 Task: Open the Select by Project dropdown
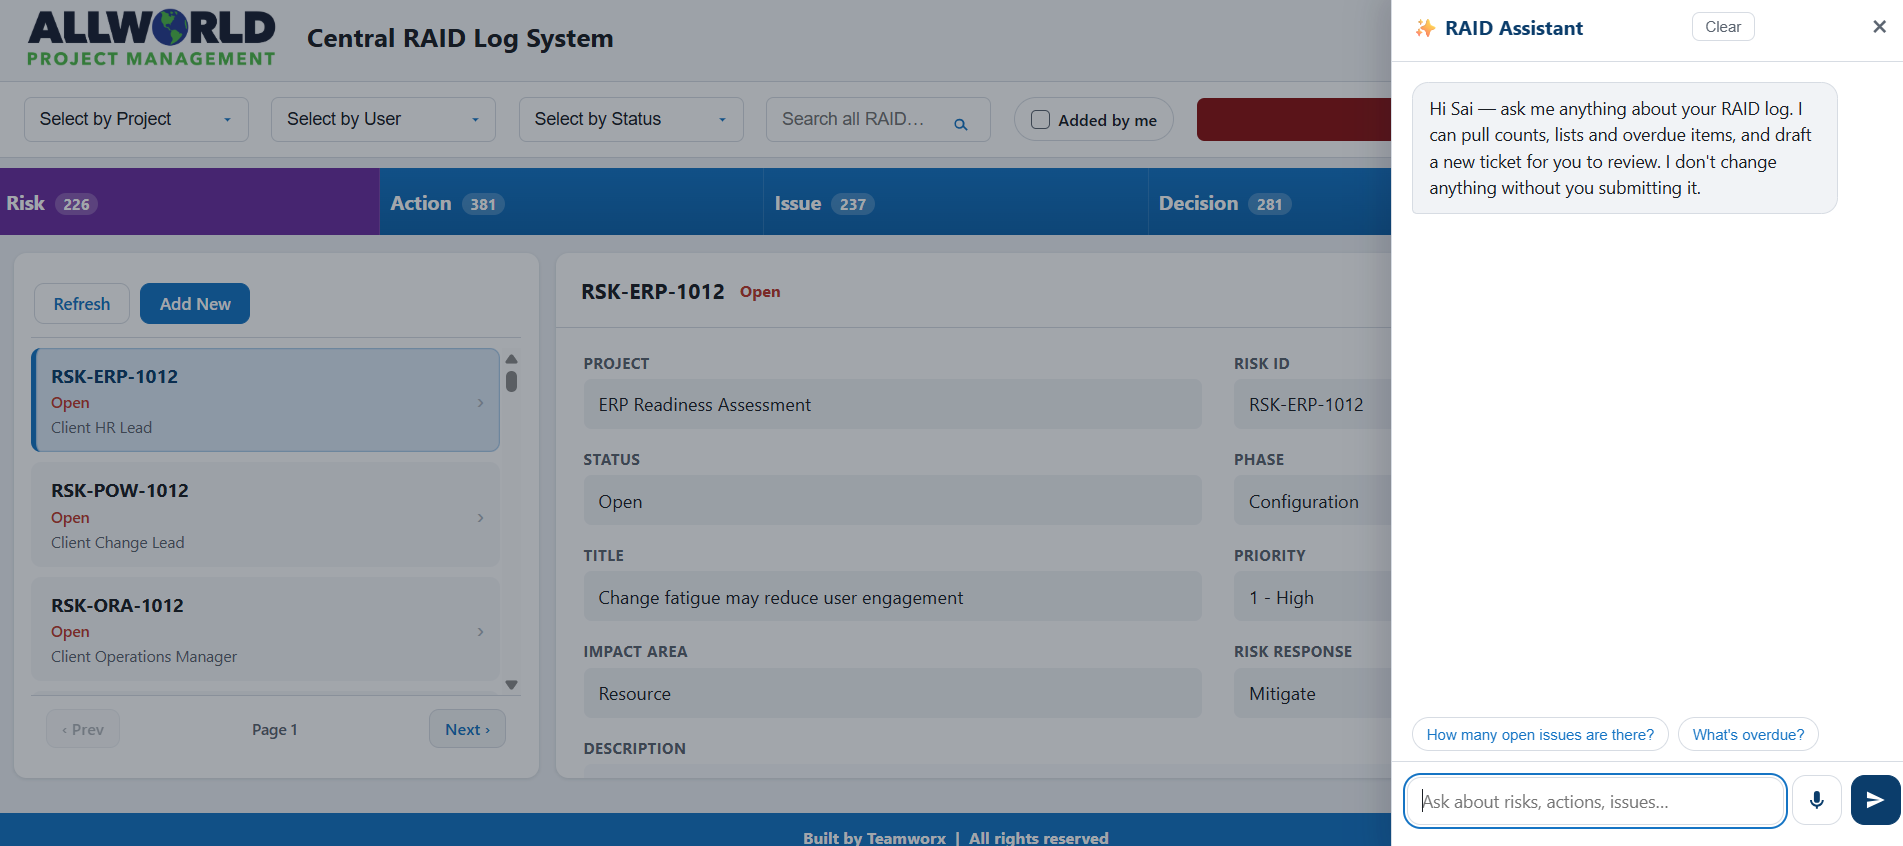136,119
